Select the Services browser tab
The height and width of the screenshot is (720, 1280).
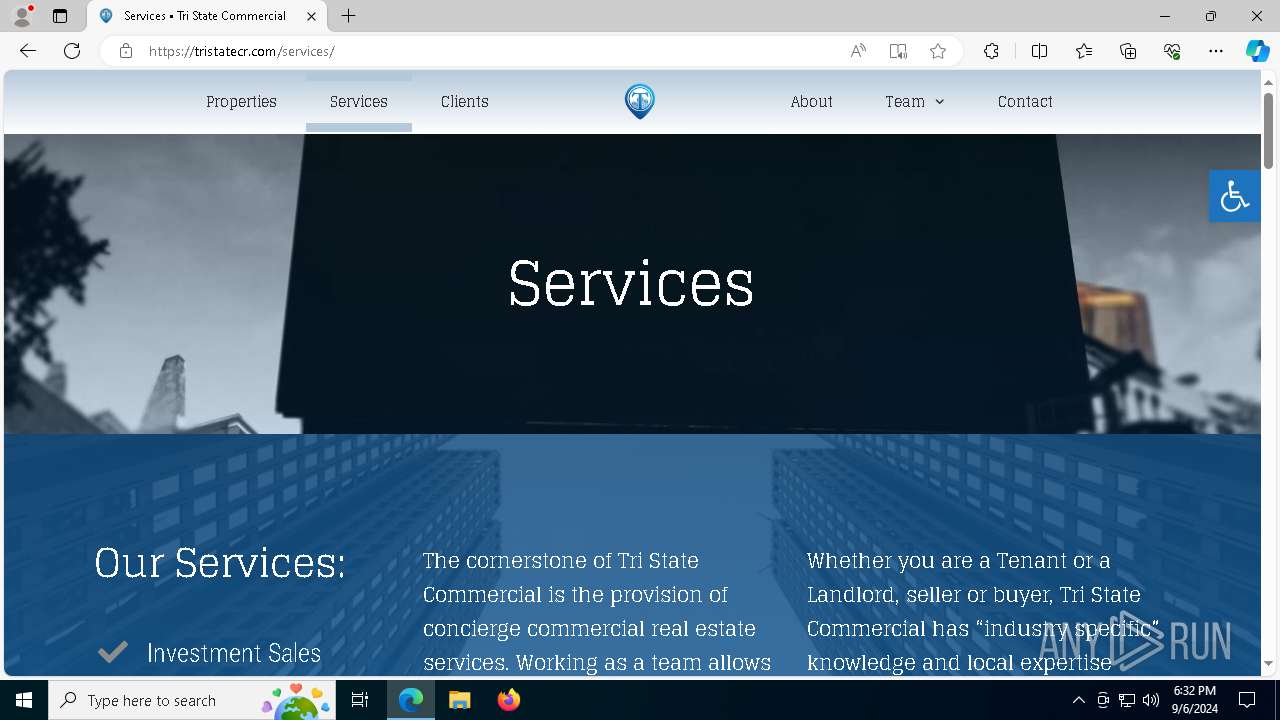[207, 16]
